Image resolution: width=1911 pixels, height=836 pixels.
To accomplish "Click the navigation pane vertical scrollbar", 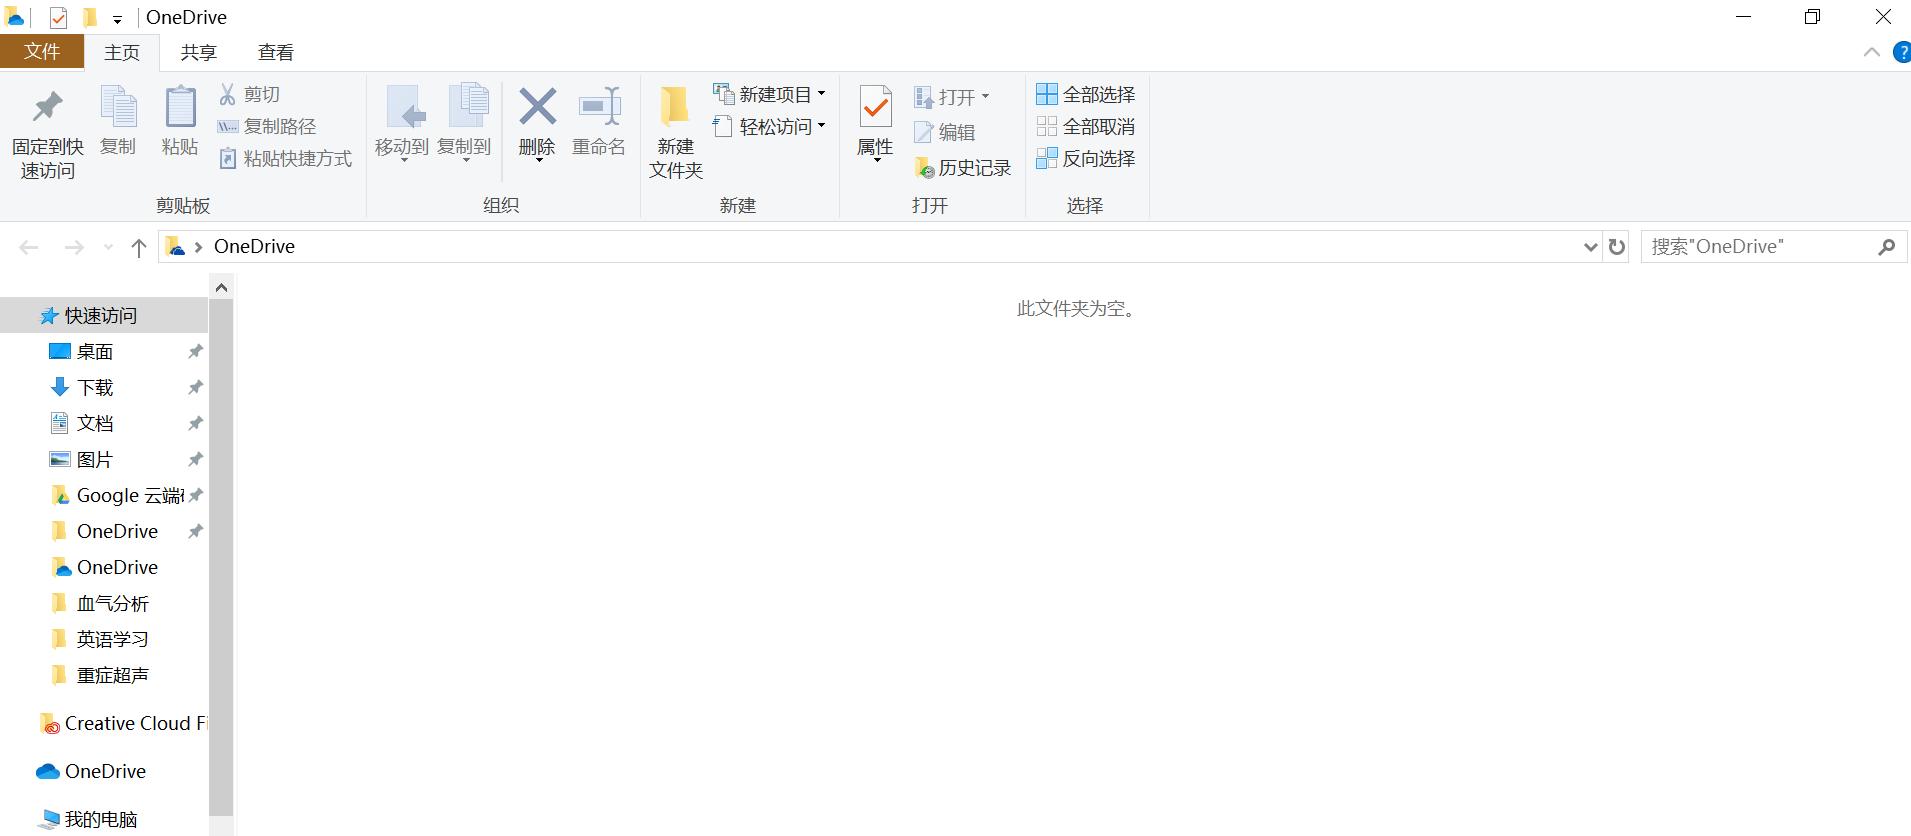I will pyautogui.click(x=222, y=558).
